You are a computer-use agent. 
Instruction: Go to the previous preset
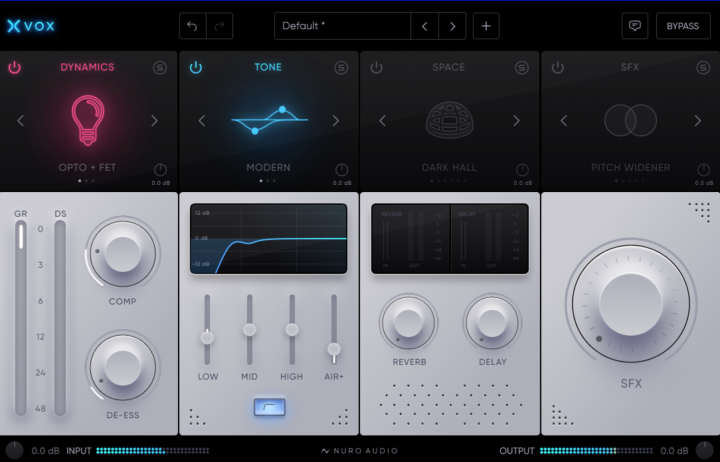(424, 26)
